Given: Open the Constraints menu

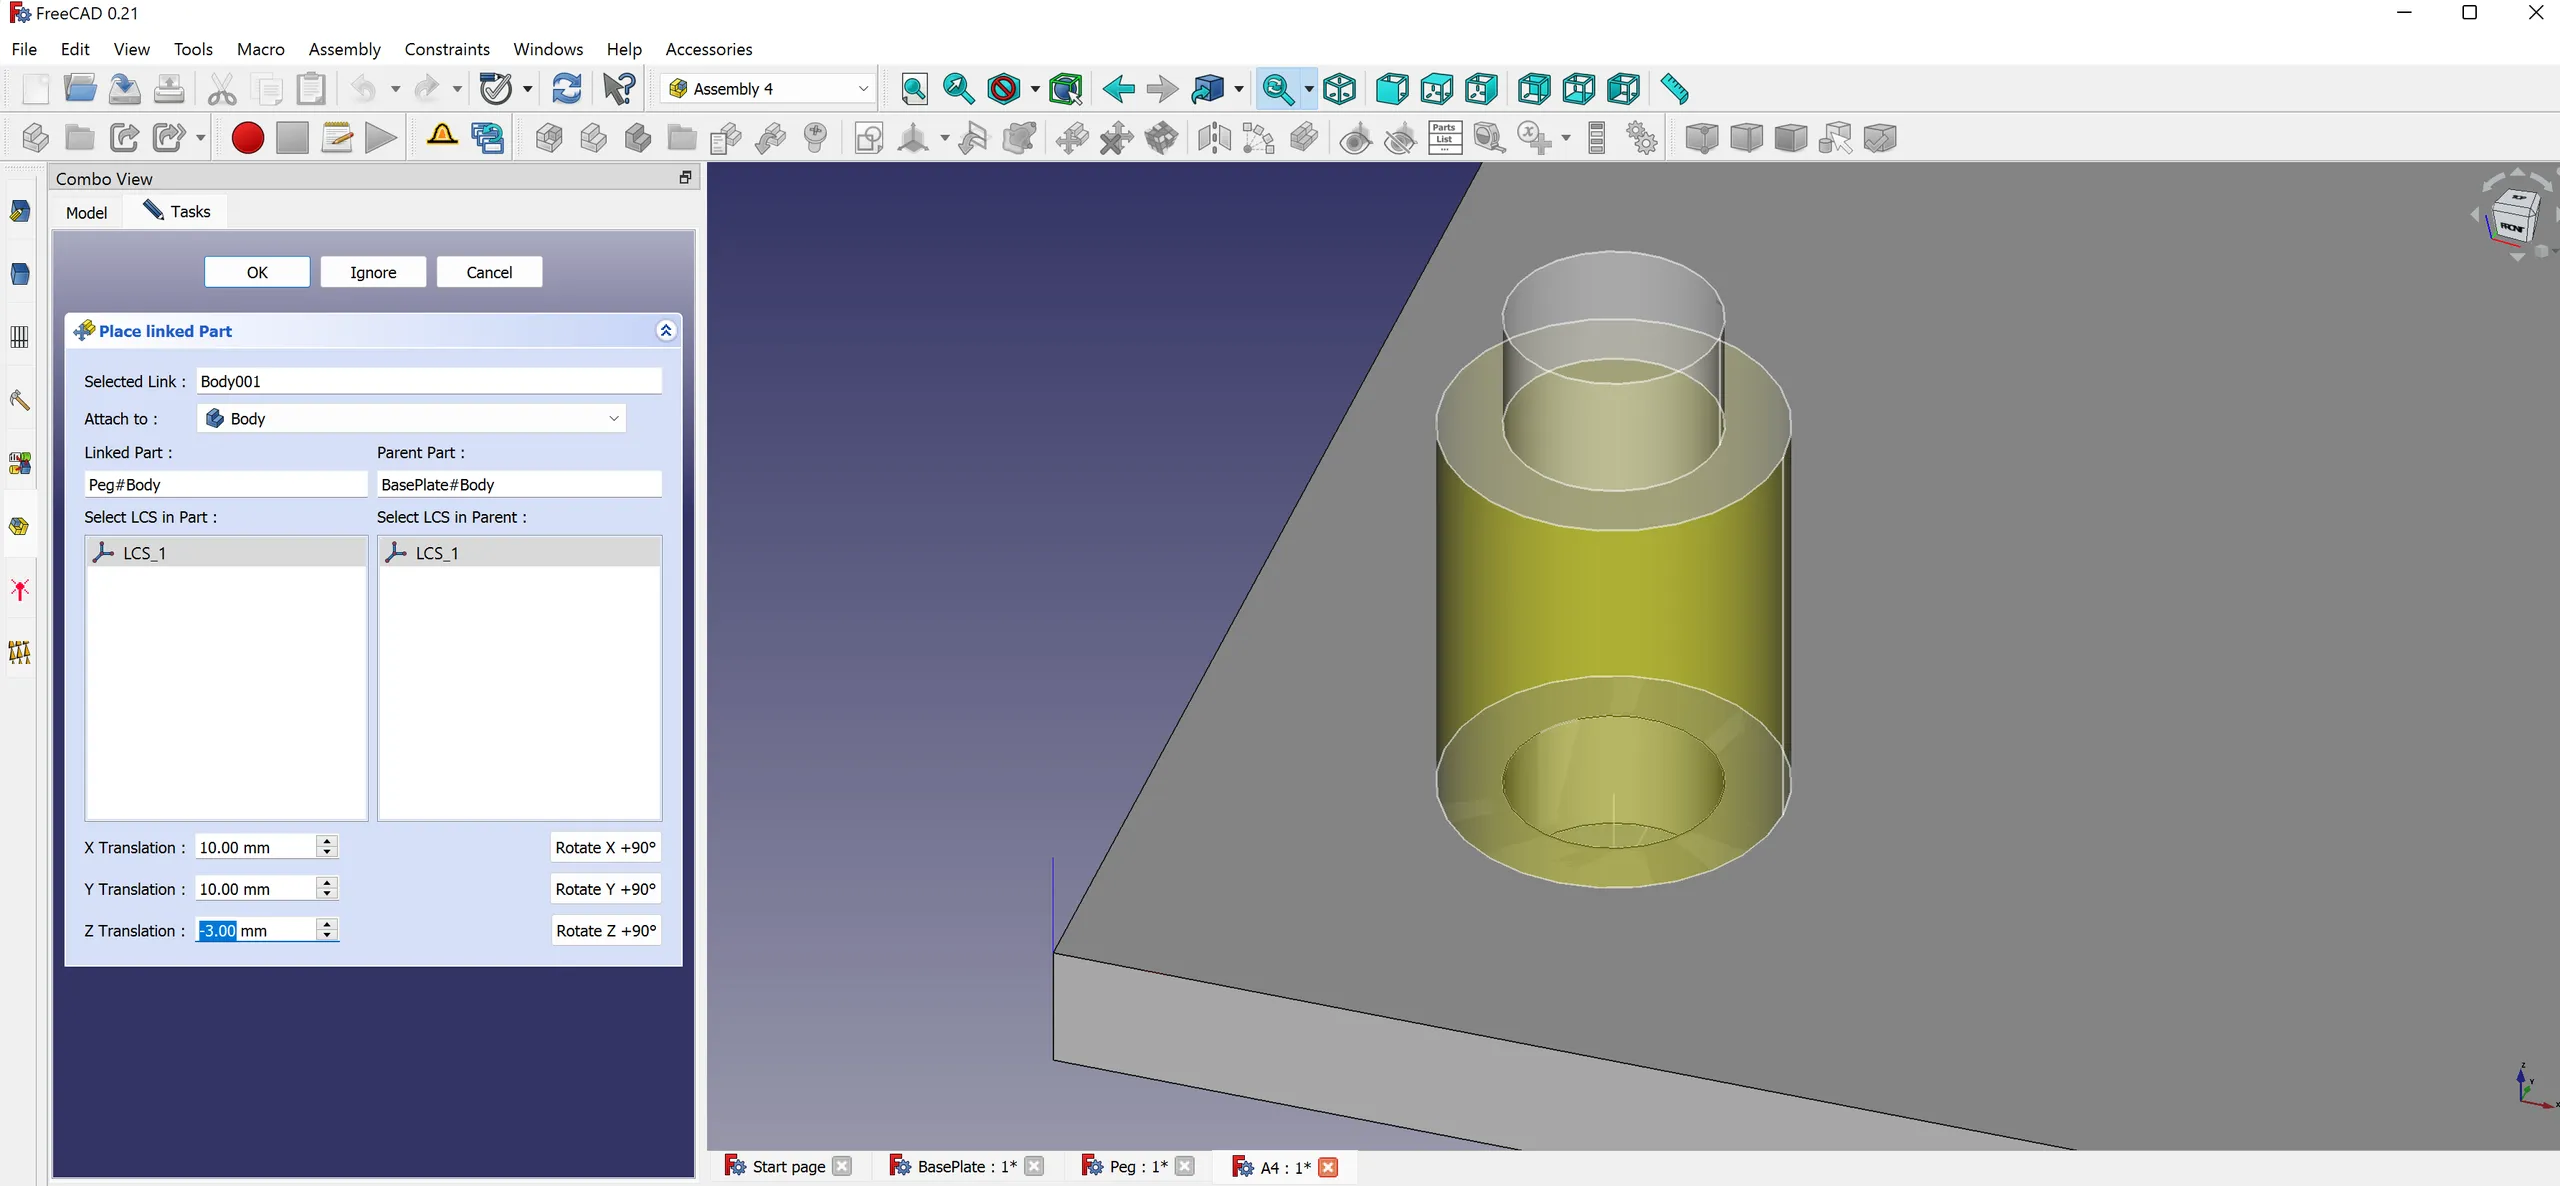Looking at the screenshot, I should tap(446, 49).
